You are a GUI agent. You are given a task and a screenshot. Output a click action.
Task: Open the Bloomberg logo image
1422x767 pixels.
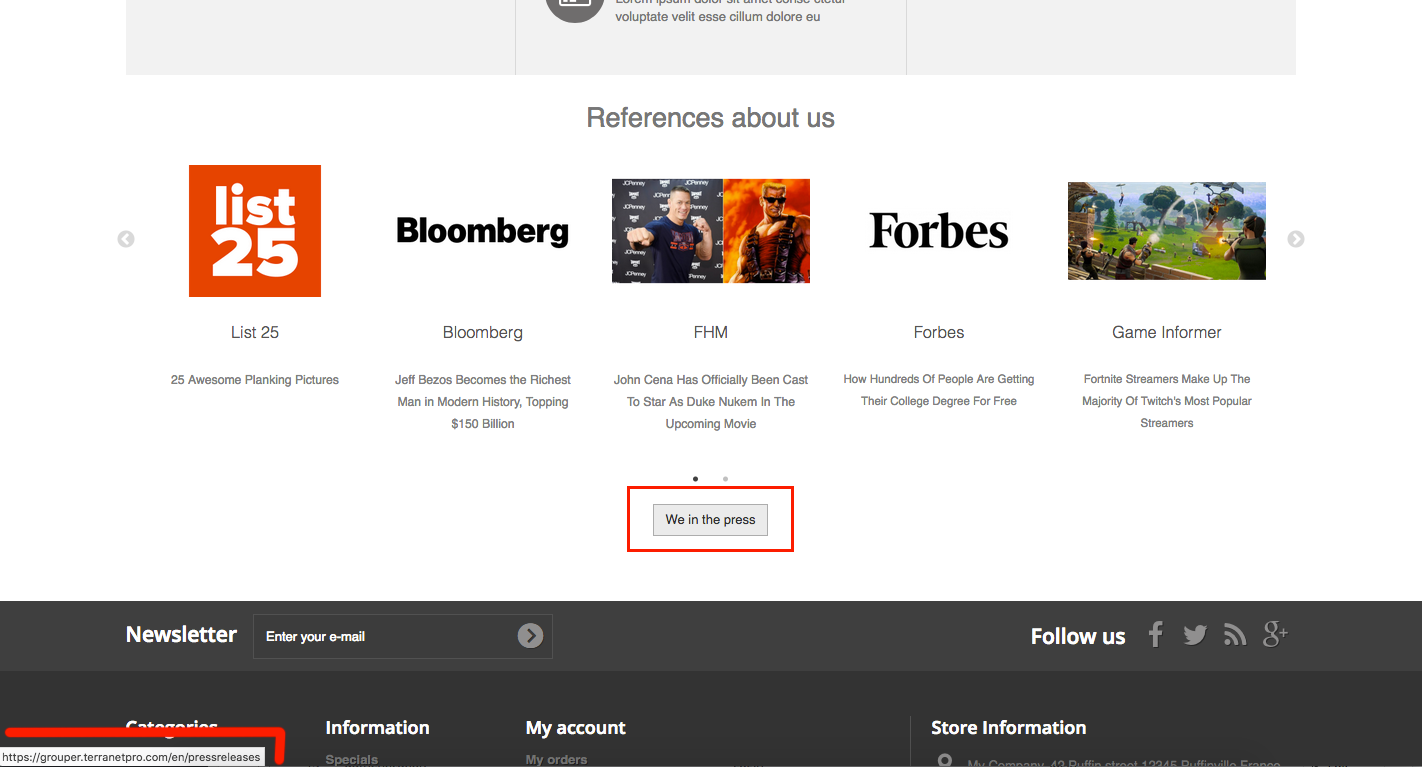coord(483,231)
